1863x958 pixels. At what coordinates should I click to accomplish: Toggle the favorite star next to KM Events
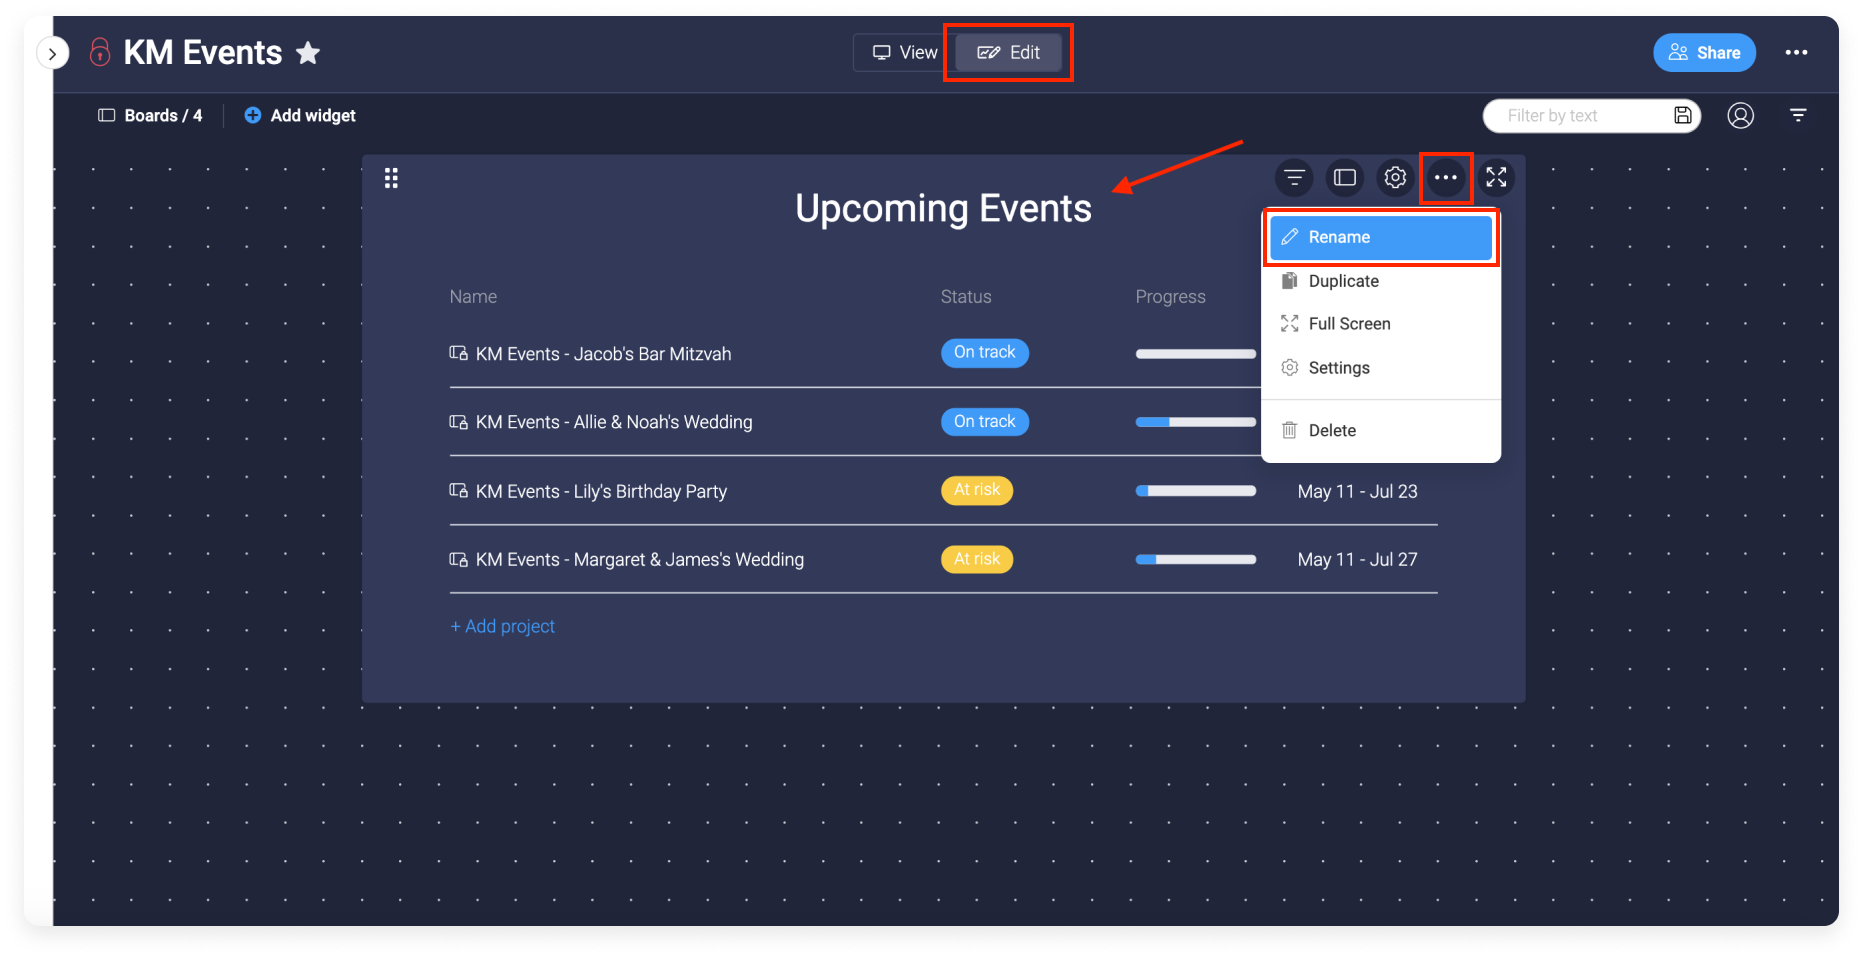[x=308, y=52]
